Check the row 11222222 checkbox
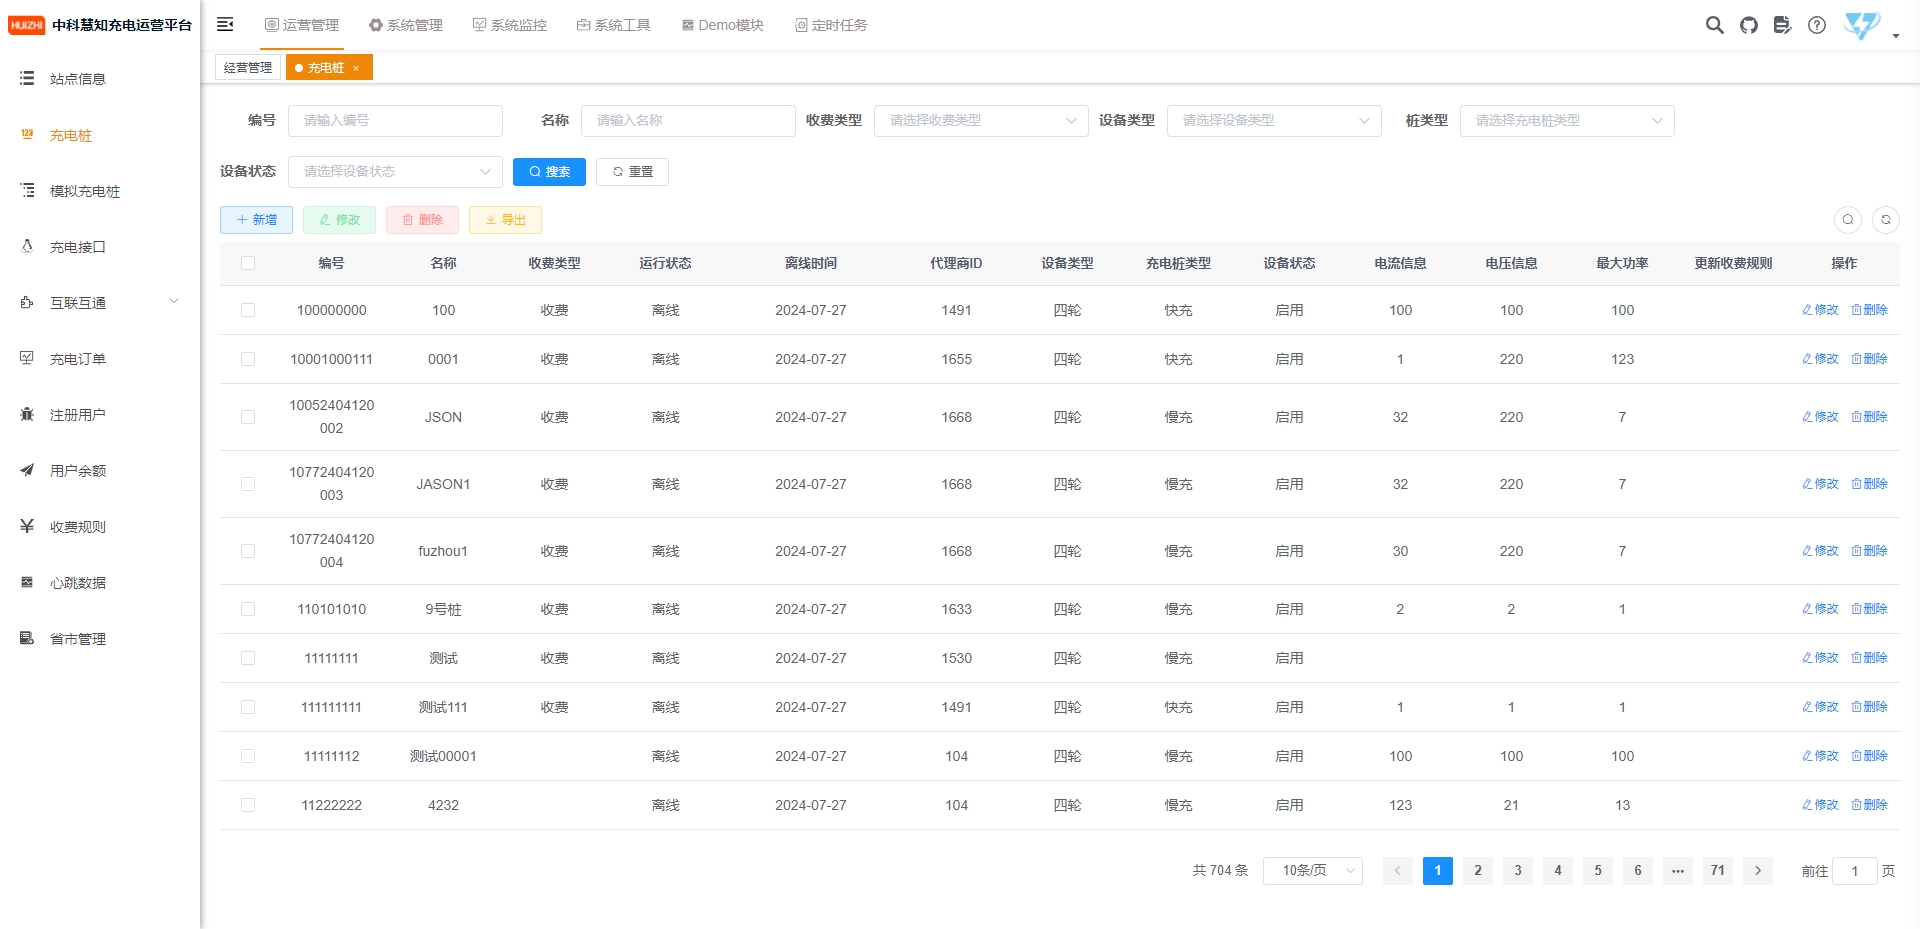Screen dimensions: 1920x929 [x=248, y=805]
